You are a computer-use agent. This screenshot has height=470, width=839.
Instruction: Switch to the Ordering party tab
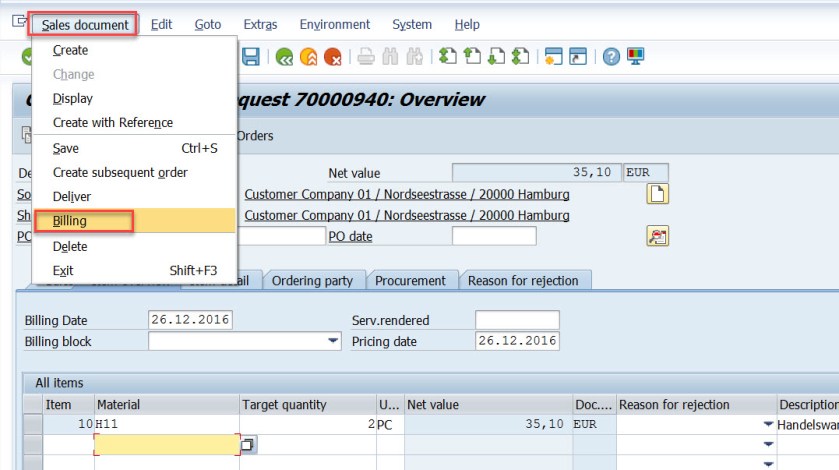312,281
